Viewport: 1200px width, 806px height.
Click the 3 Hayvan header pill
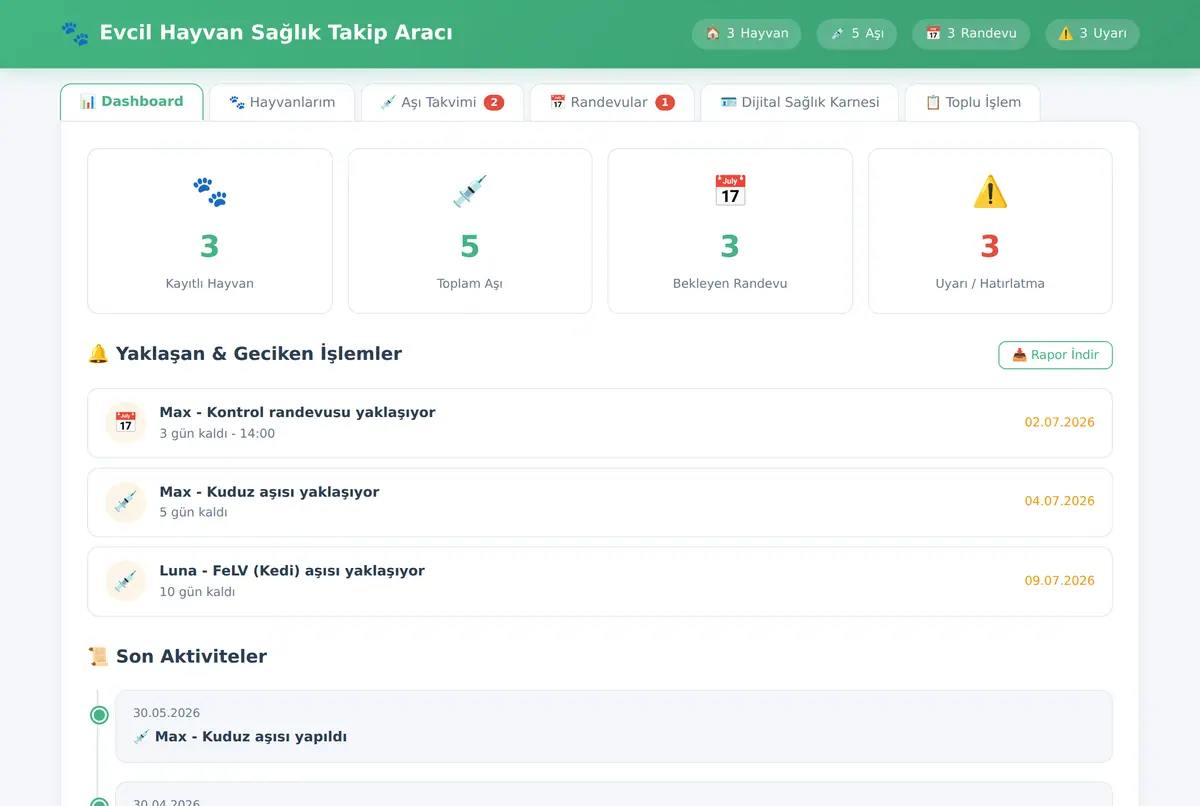point(747,33)
